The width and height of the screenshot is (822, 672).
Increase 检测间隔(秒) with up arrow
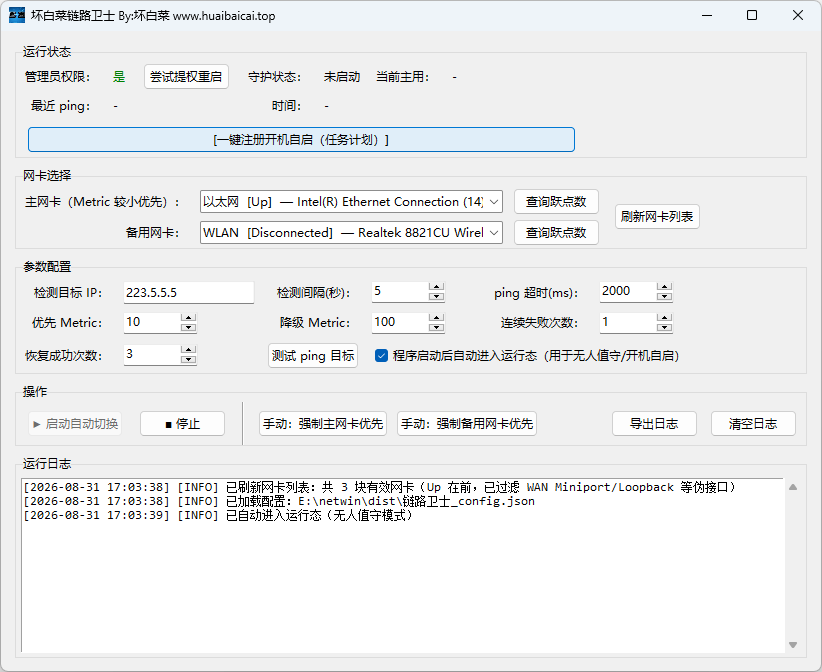(436, 287)
